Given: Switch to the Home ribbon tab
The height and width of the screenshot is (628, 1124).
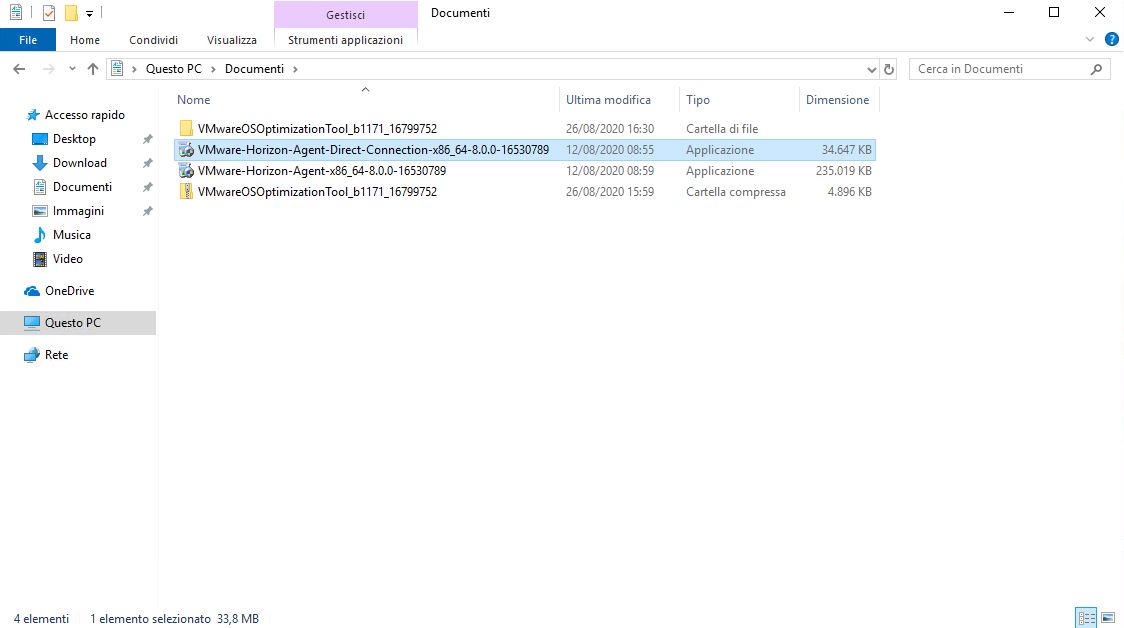Looking at the screenshot, I should [x=85, y=40].
